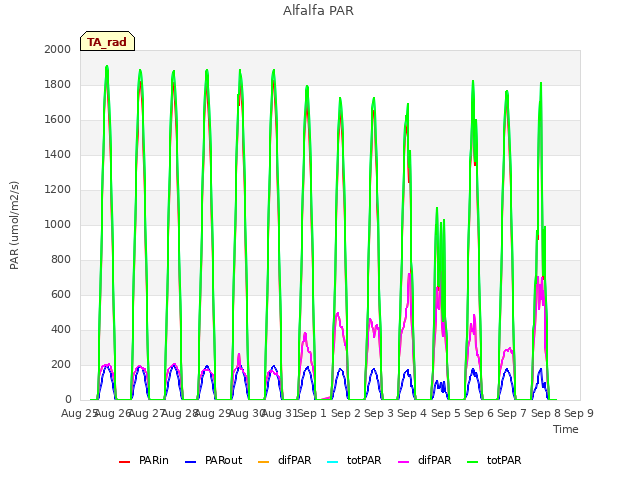Click x-axis date label Sep 3
Viewport: 640px width, 480px height.
(379, 413)
